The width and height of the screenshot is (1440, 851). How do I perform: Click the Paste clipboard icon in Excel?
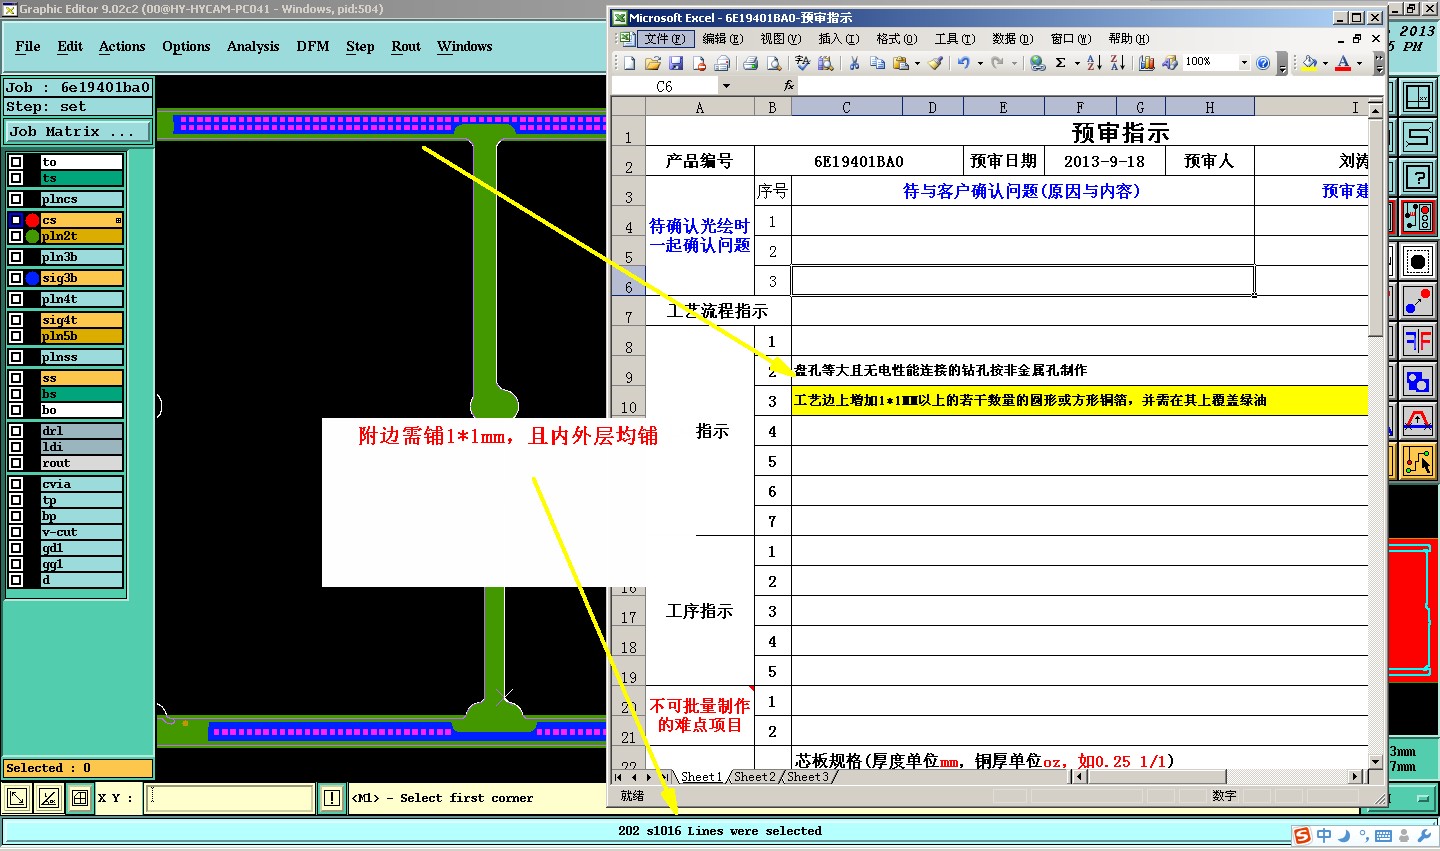click(x=901, y=63)
